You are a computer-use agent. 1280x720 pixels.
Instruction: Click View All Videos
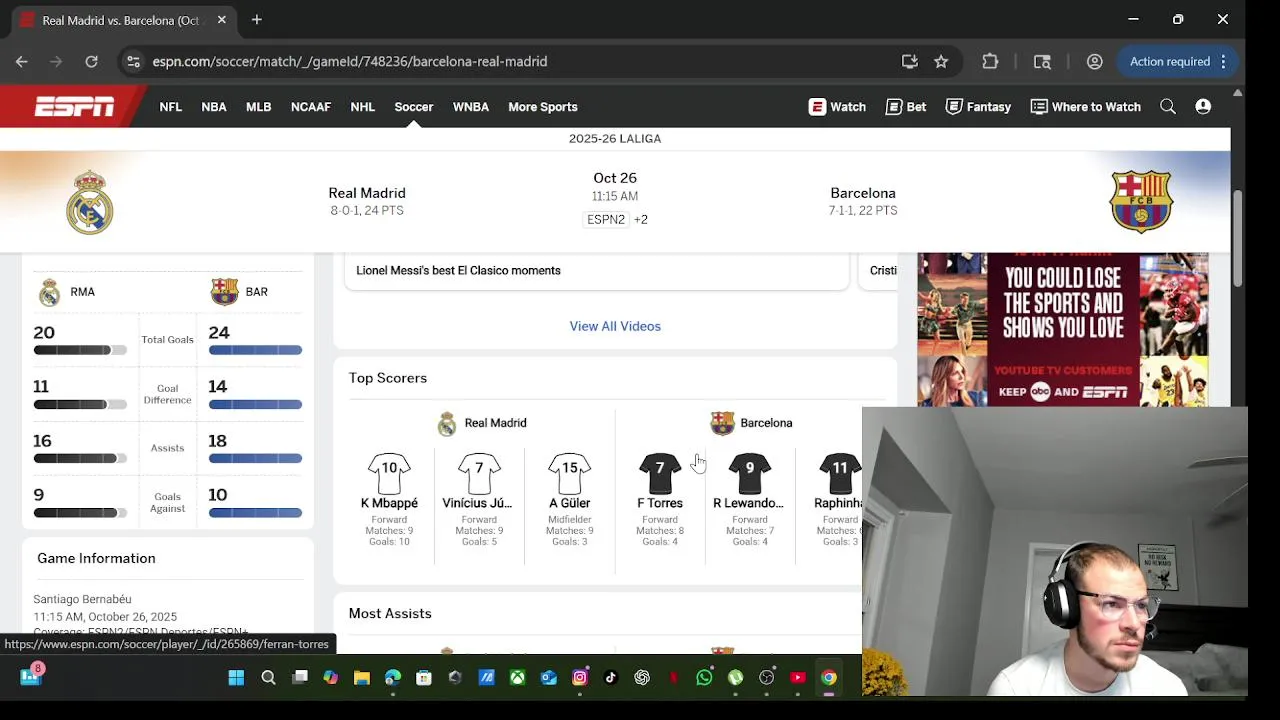coord(615,326)
